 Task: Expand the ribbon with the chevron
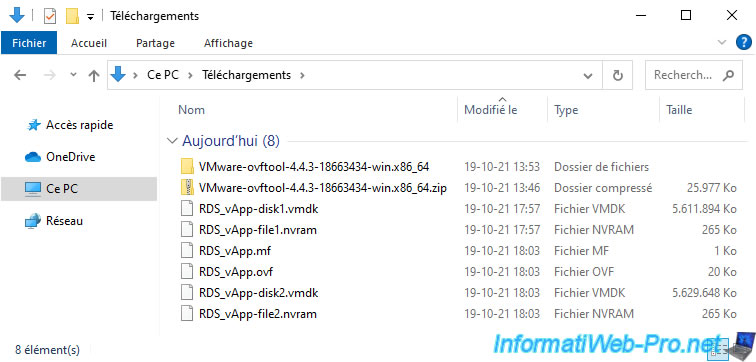pyautogui.click(x=722, y=42)
